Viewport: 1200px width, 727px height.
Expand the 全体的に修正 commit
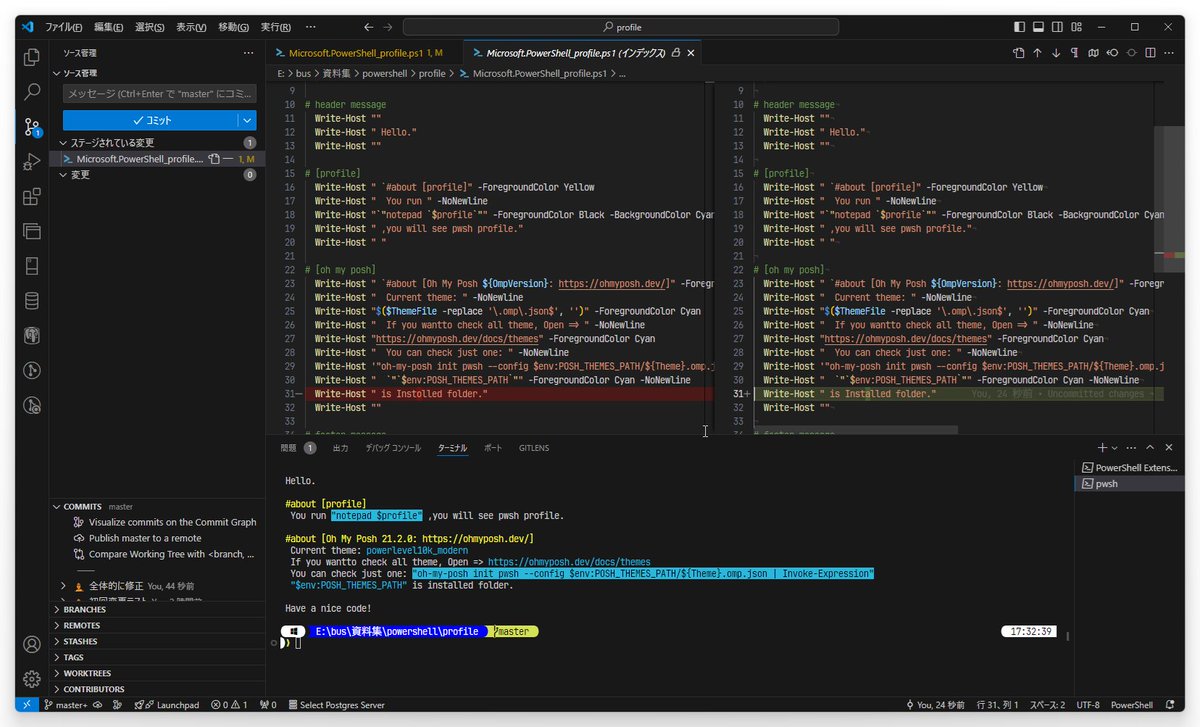64,585
